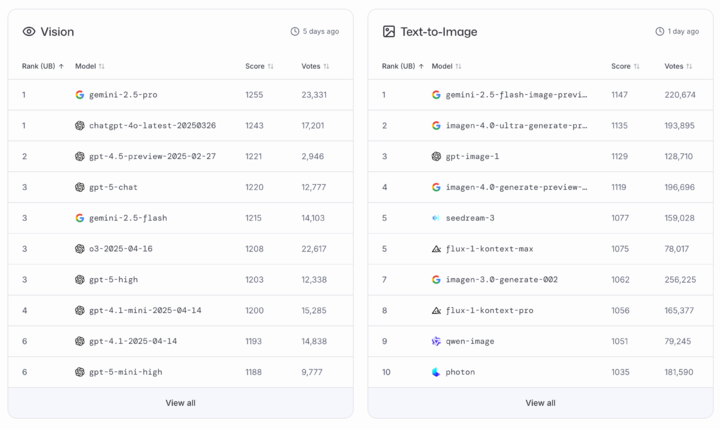Screen dimensions: 720x429
Task: Sort Vision table by Score column
Action: 259,66
